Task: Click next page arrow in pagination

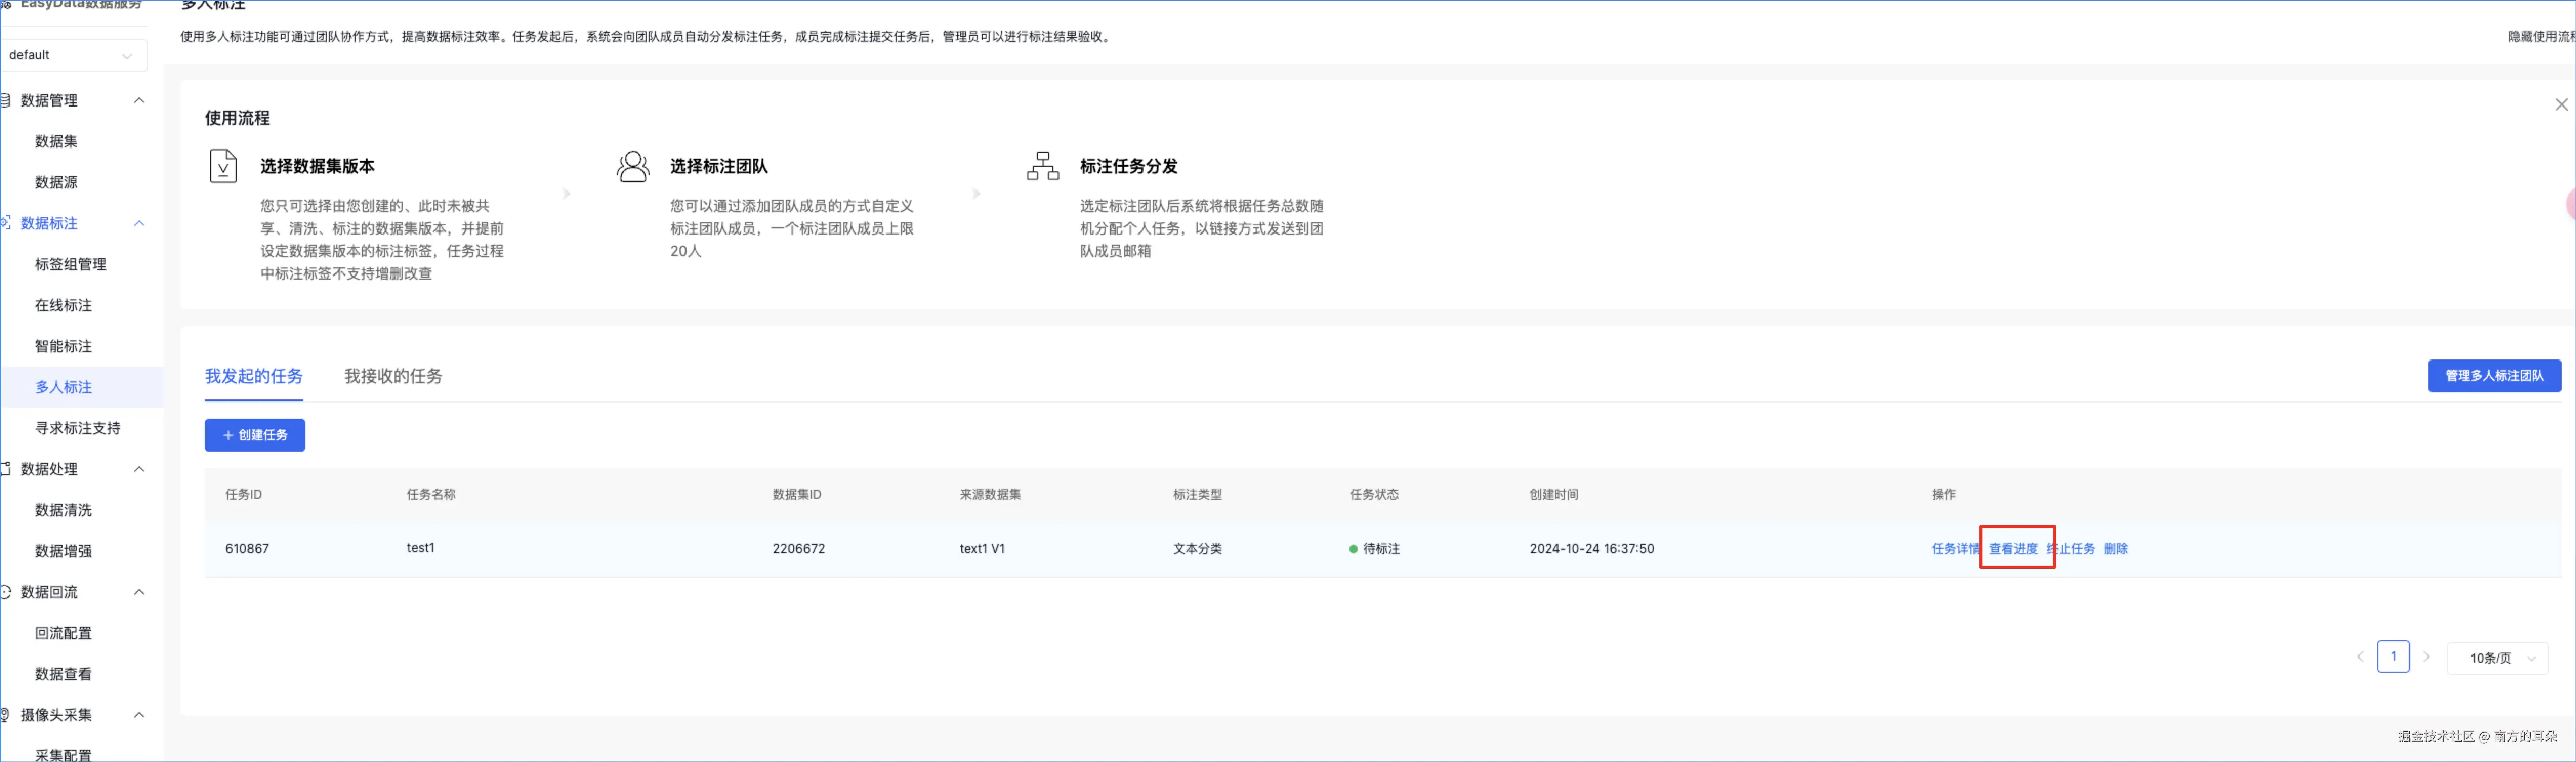Action: 2426,657
